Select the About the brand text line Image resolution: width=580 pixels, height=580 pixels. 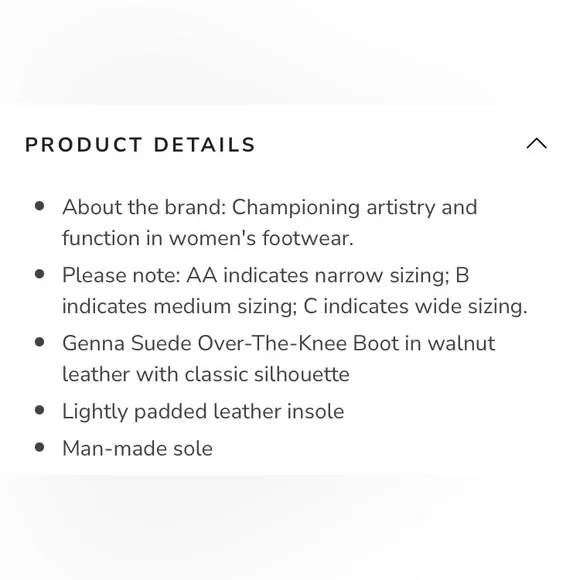270,208
